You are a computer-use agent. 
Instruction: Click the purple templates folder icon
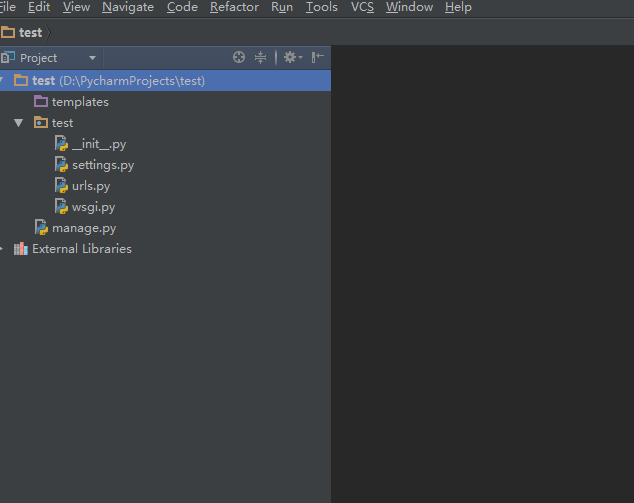[x=41, y=101]
